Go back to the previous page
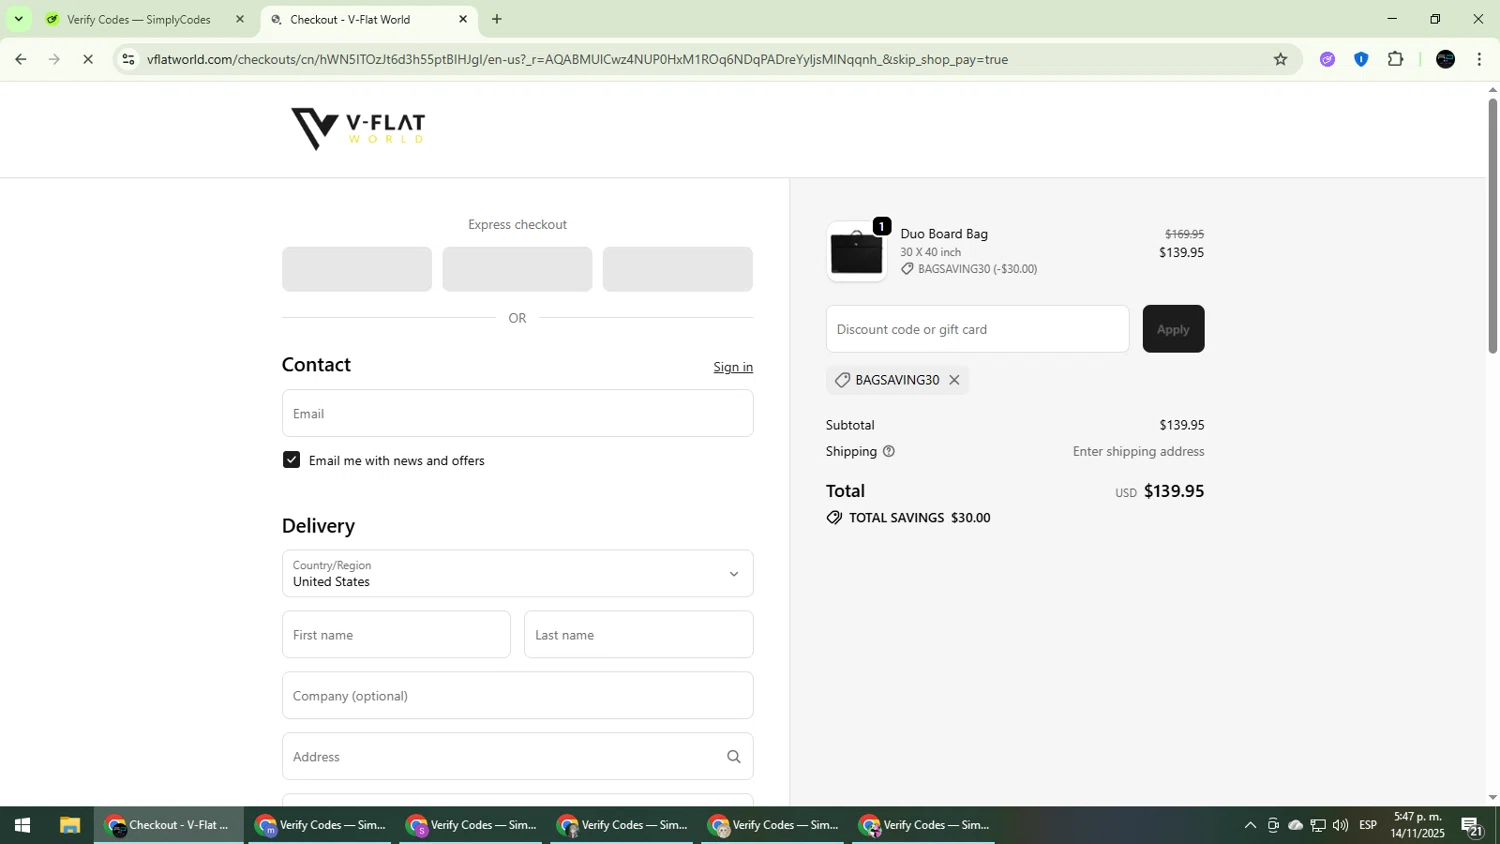 (20, 59)
